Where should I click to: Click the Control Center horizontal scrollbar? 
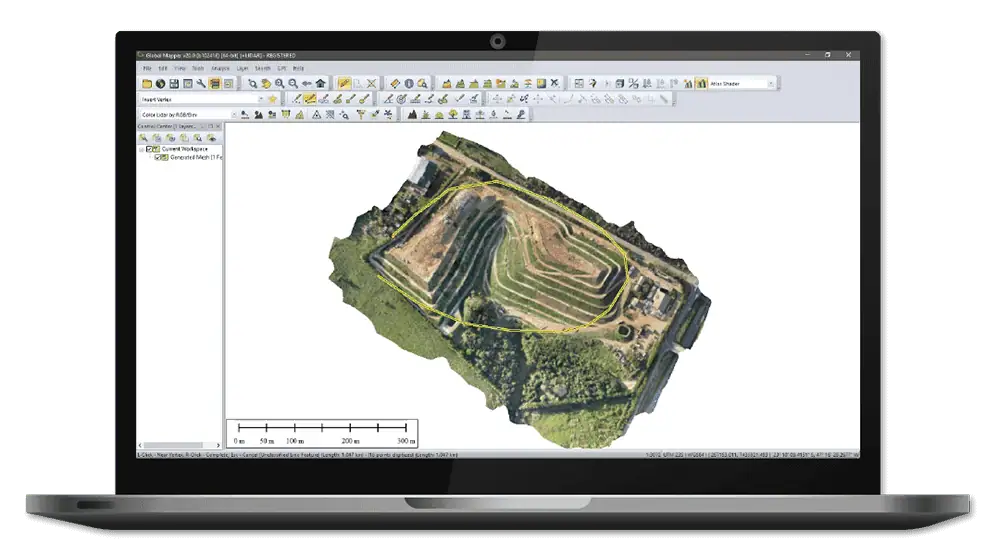pos(173,445)
